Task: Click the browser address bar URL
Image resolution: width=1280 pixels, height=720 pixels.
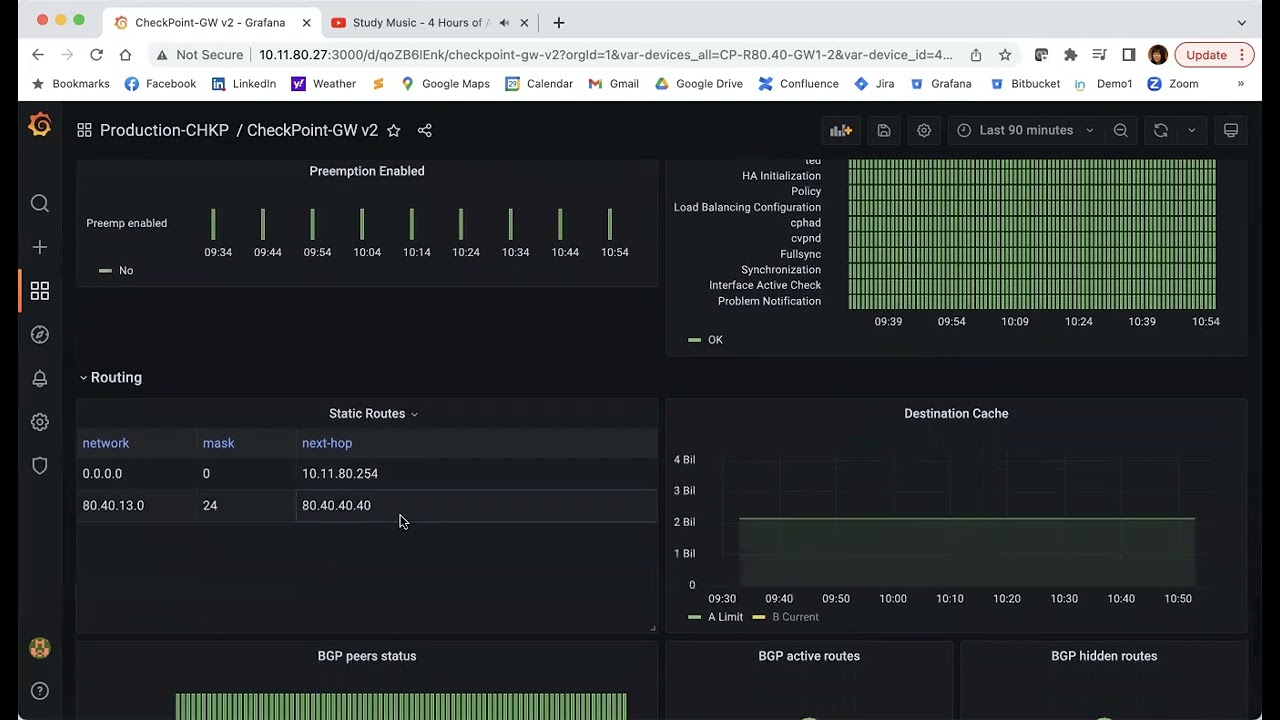Action: 605,55
